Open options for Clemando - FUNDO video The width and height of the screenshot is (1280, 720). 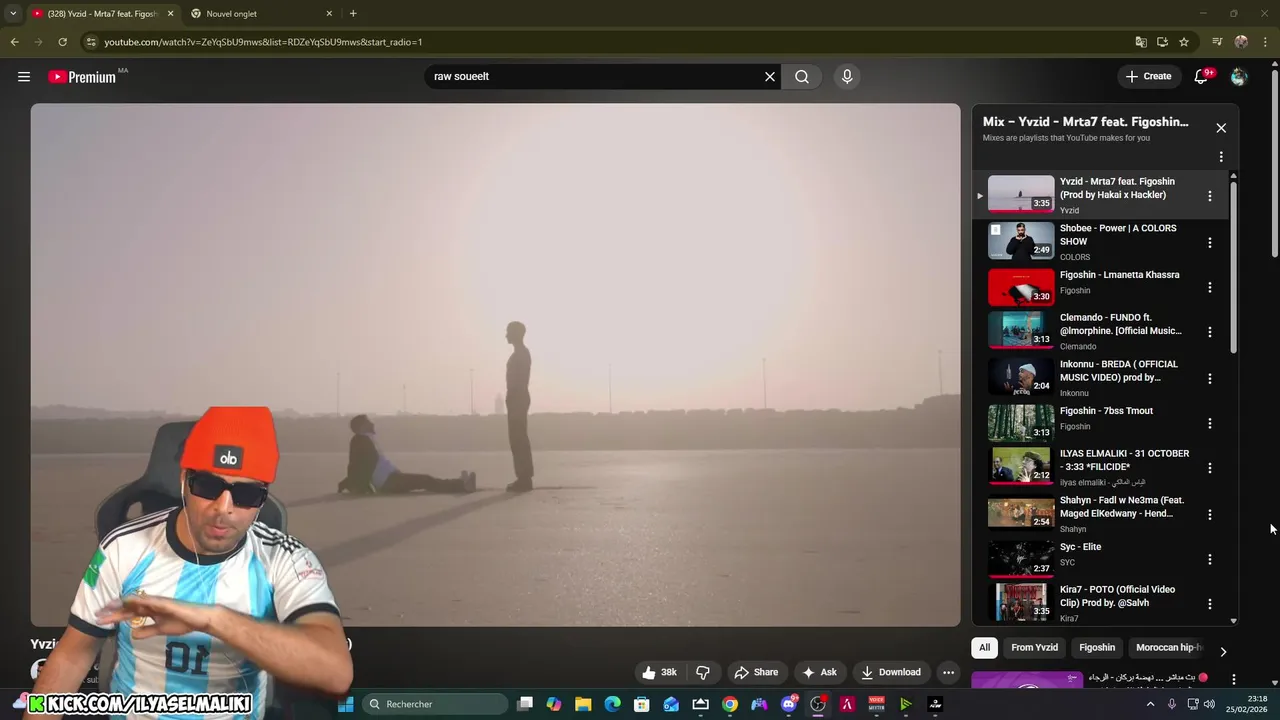point(1210,331)
